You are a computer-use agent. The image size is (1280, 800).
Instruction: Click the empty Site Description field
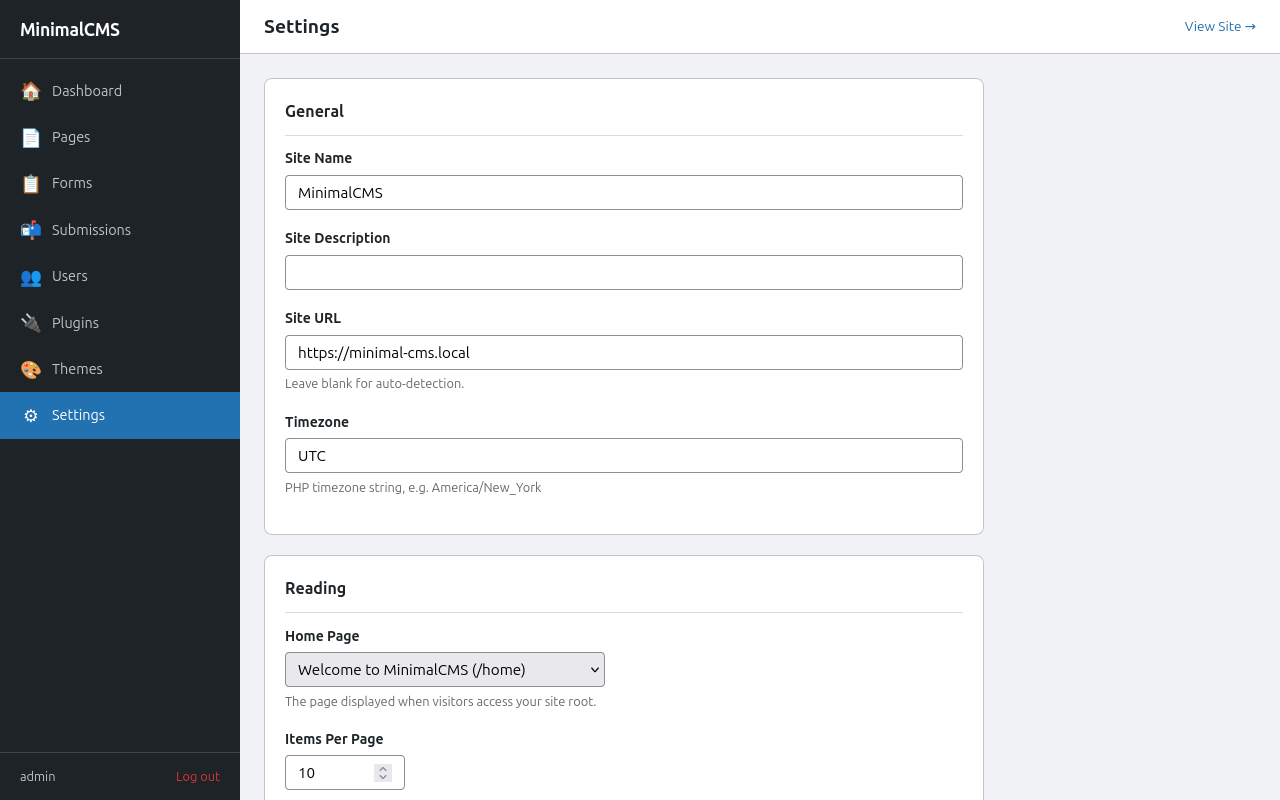click(x=623, y=273)
